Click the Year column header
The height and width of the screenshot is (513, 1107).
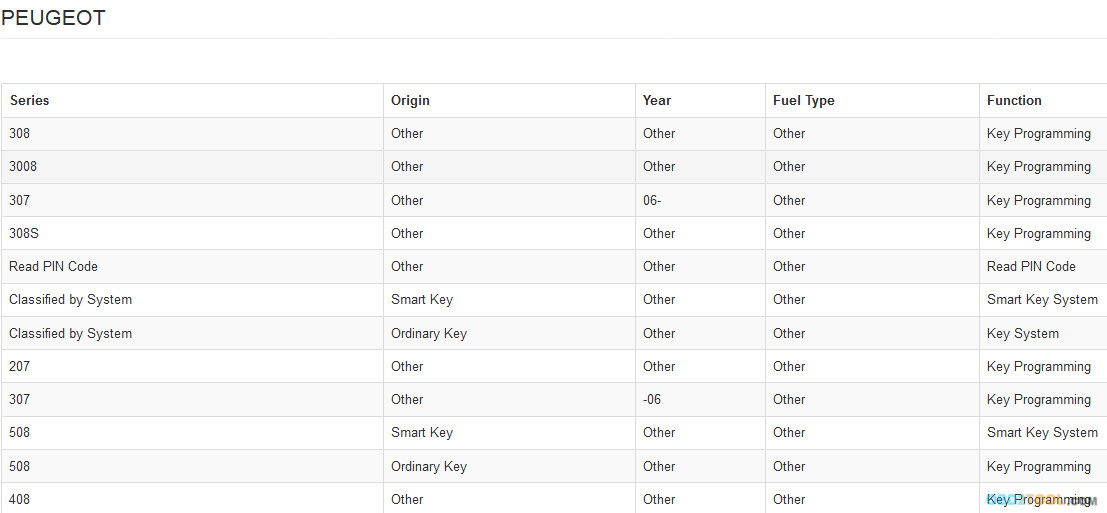click(x=657, y=100)
